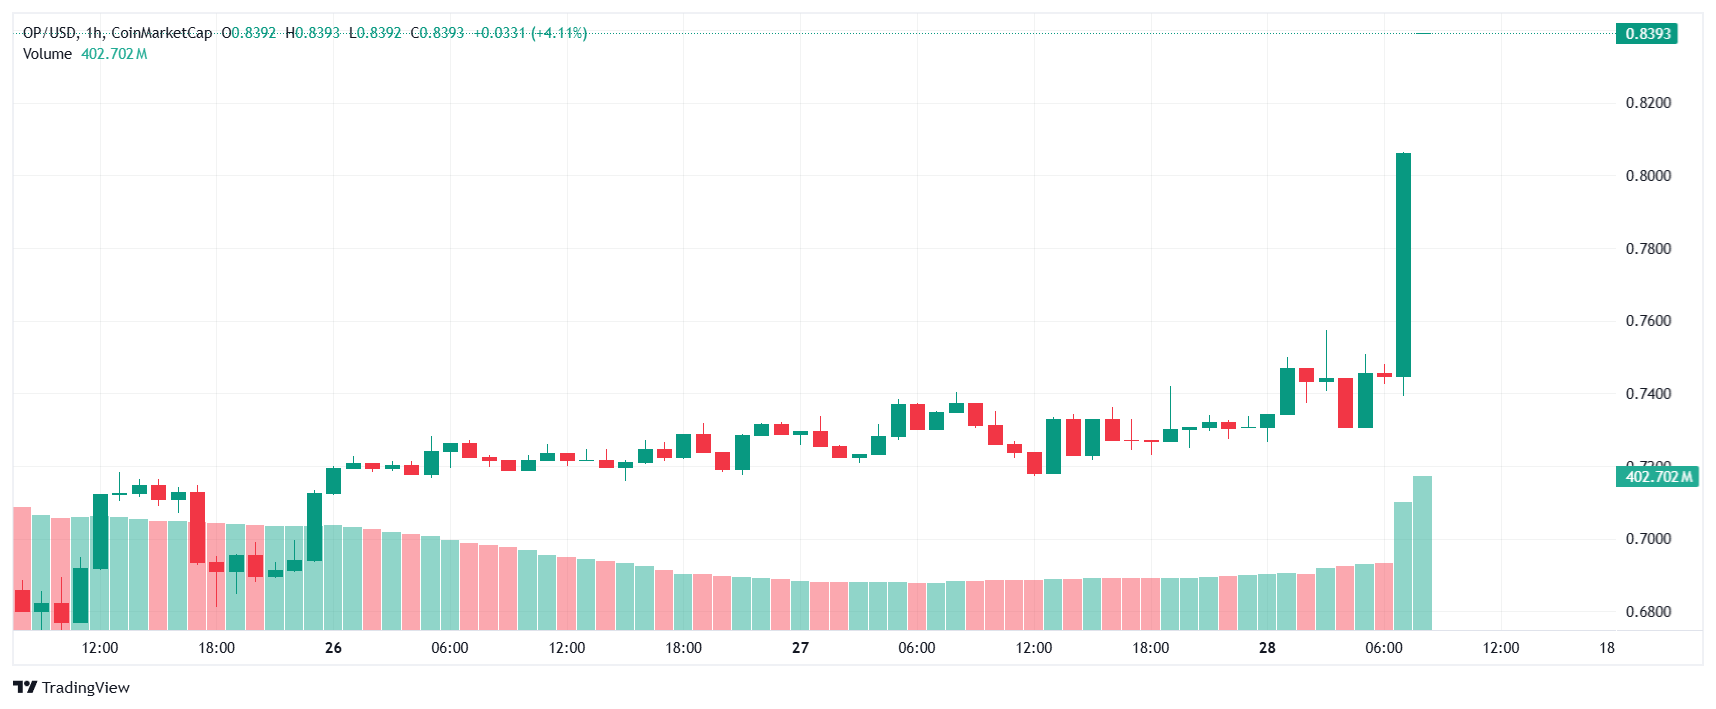Click date marker 28 on time axis
1716x709 pixels.
(x=1267, y=648)
